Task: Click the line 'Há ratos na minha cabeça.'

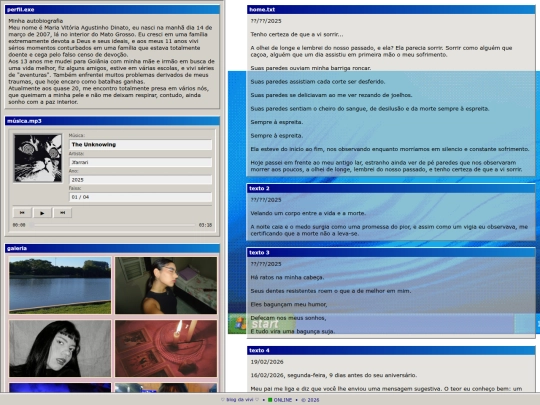Action: click(287, 277)
